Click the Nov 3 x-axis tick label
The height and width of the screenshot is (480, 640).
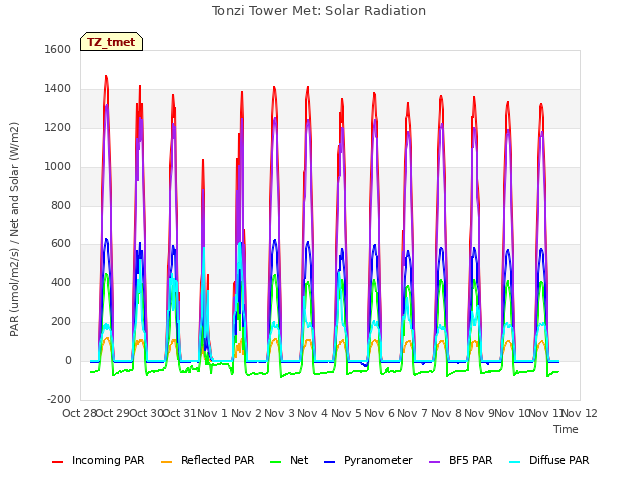[x=279, y=413]
